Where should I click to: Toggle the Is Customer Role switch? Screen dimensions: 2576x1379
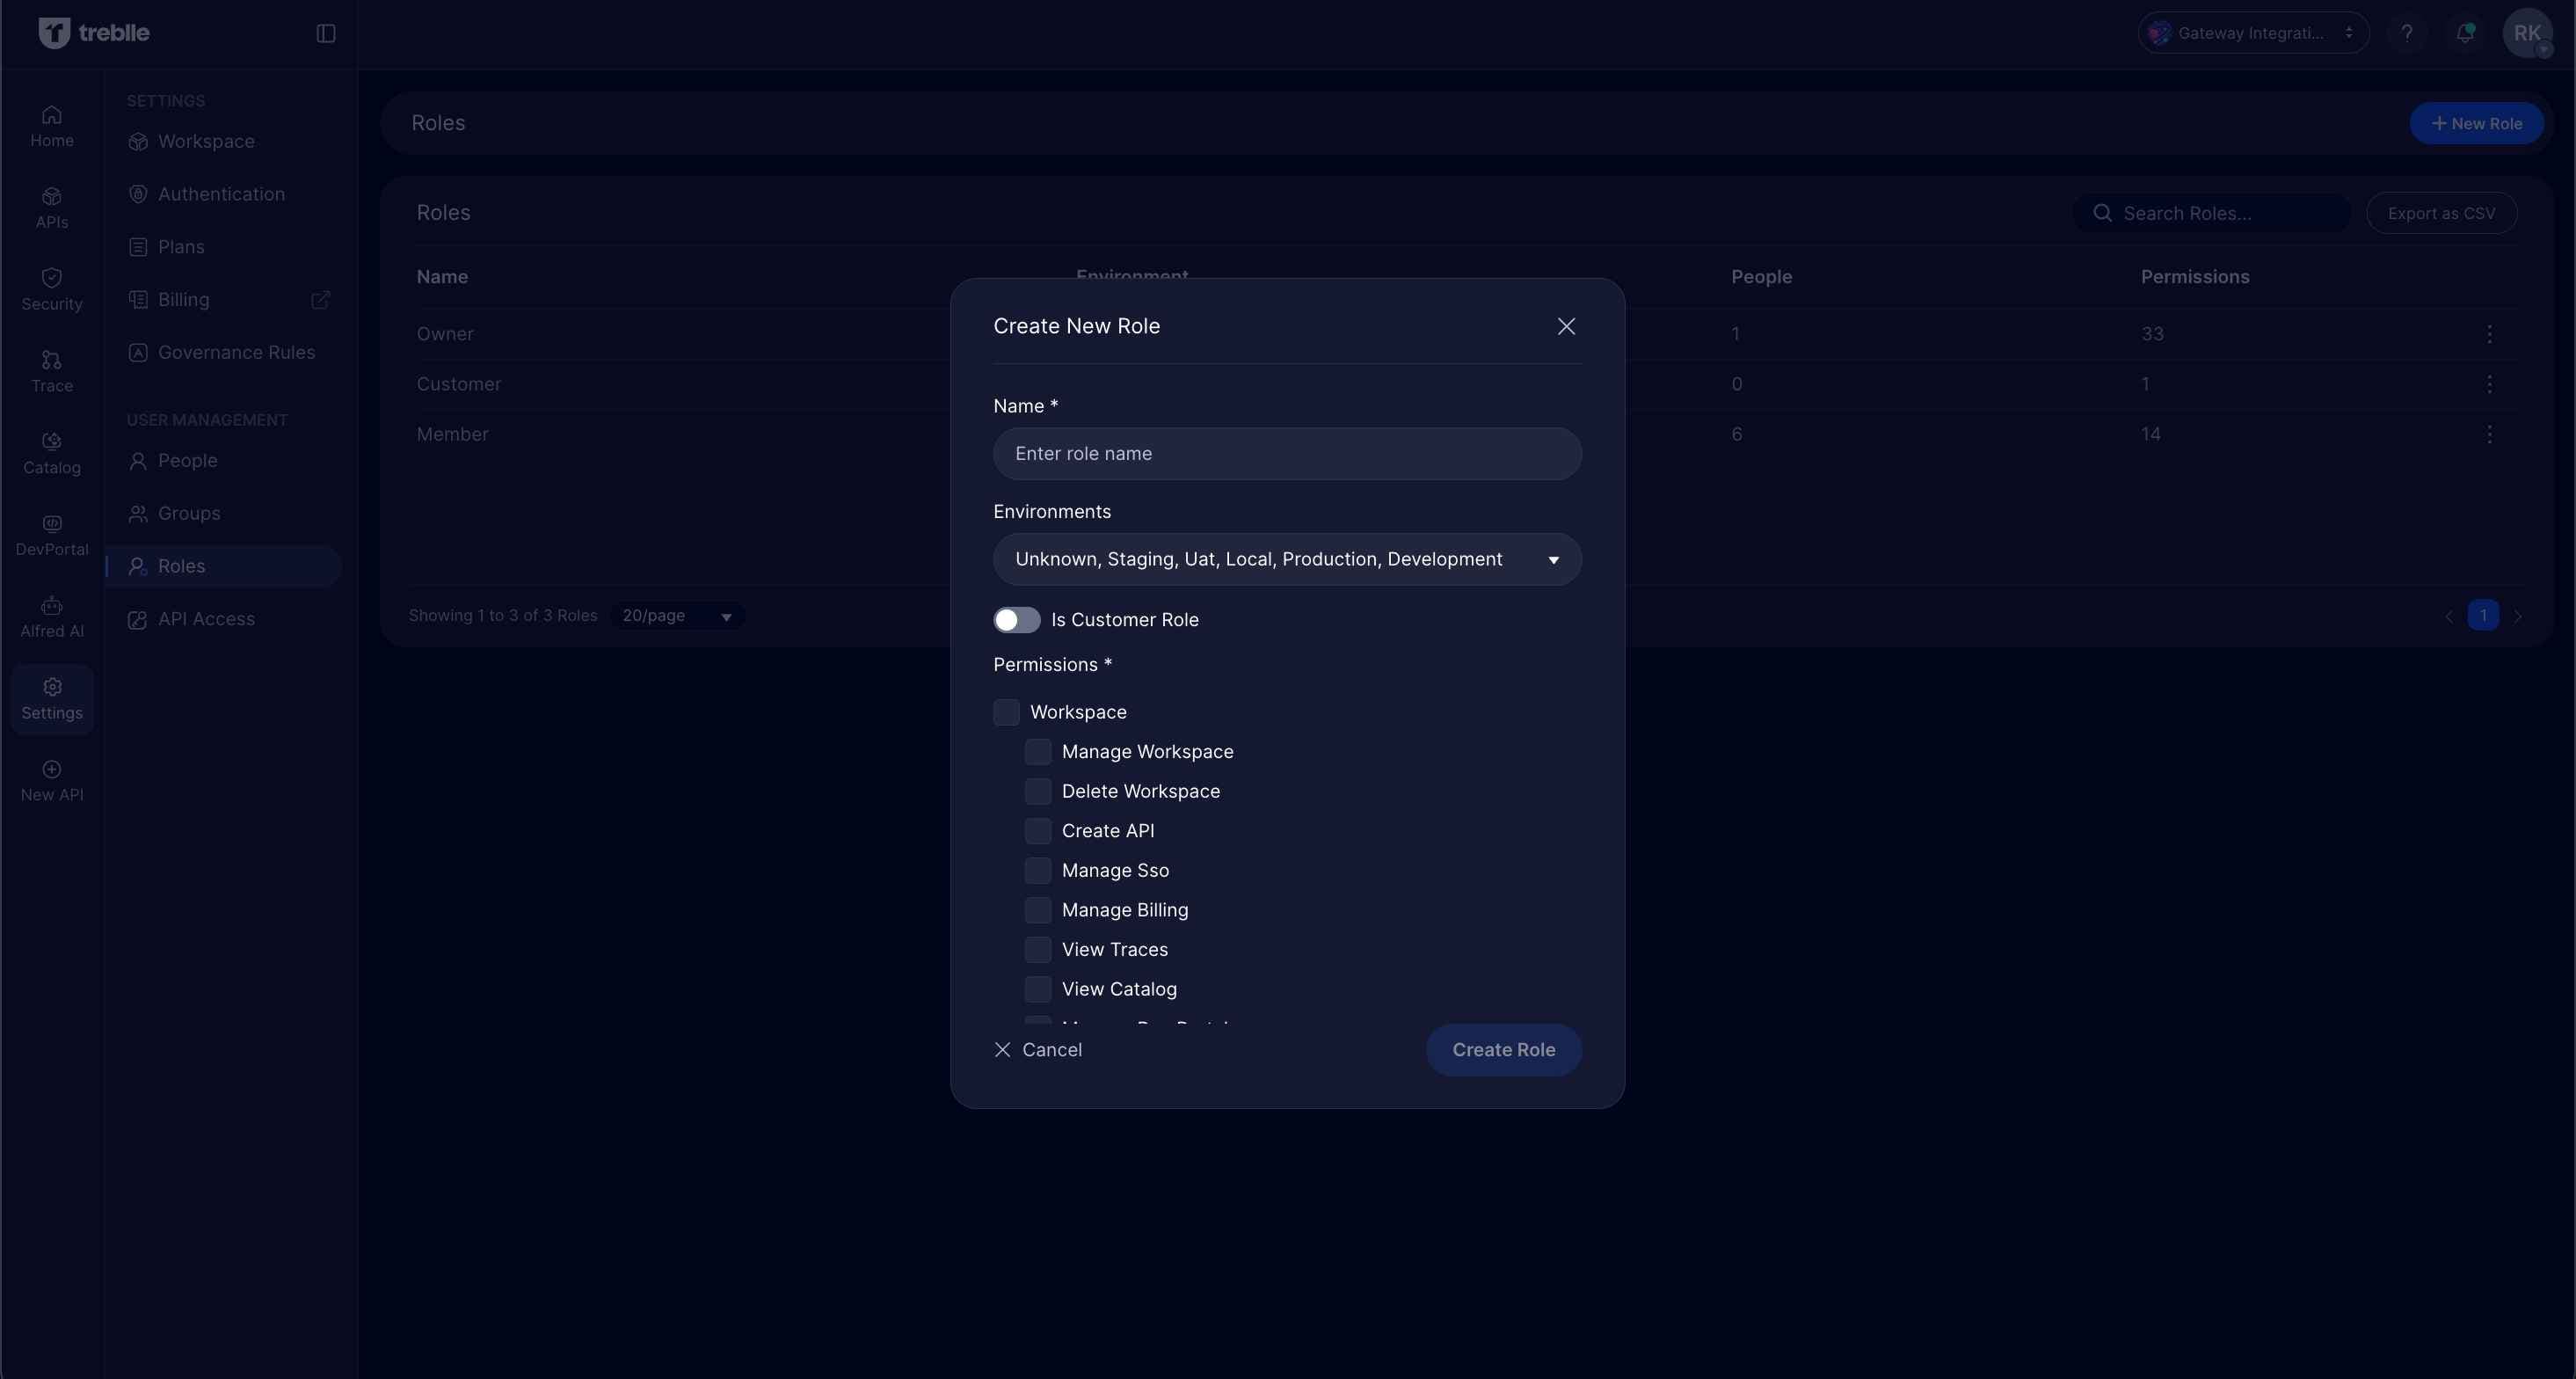(x=1016, y=620)
